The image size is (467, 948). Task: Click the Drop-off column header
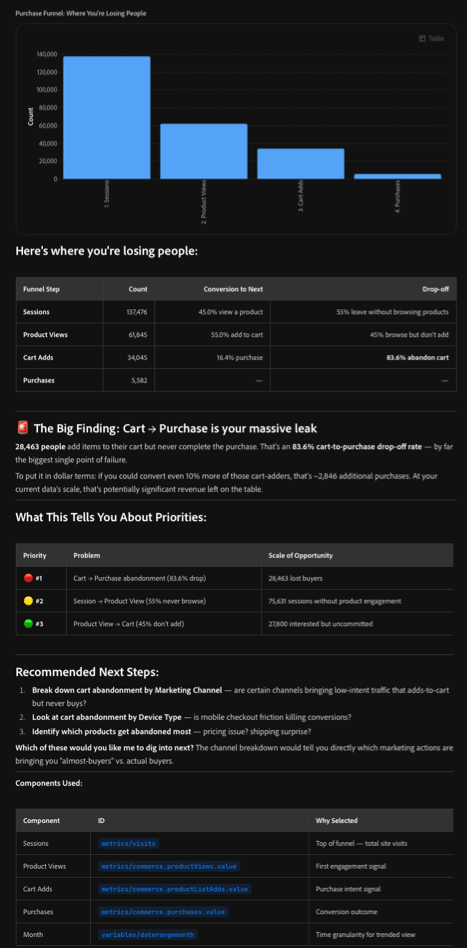pos(435,289)
